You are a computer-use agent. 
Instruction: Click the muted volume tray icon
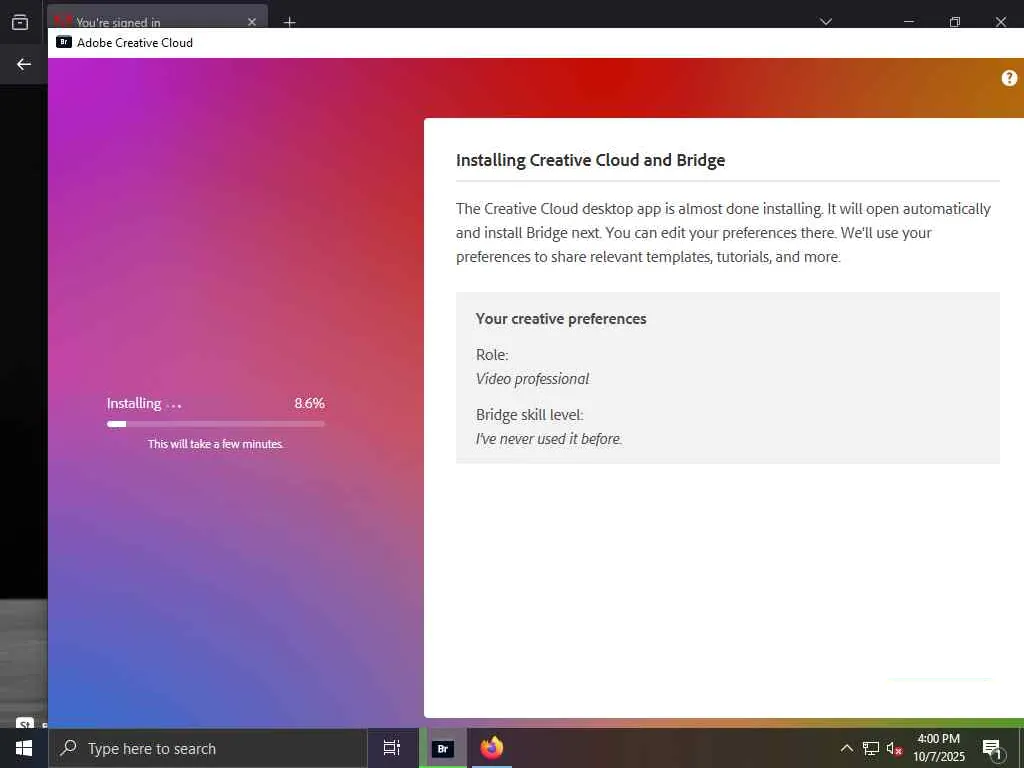point(894,749)
